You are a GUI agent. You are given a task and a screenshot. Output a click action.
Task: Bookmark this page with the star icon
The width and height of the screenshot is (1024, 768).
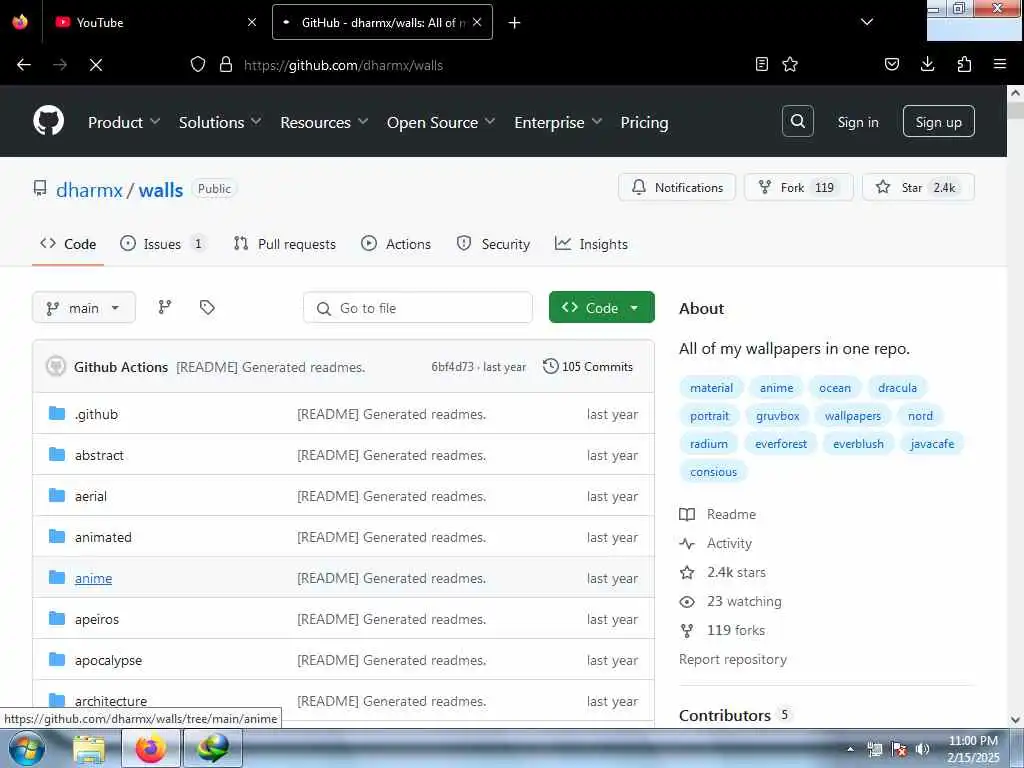pyautogui.click(x=790, y=64)
